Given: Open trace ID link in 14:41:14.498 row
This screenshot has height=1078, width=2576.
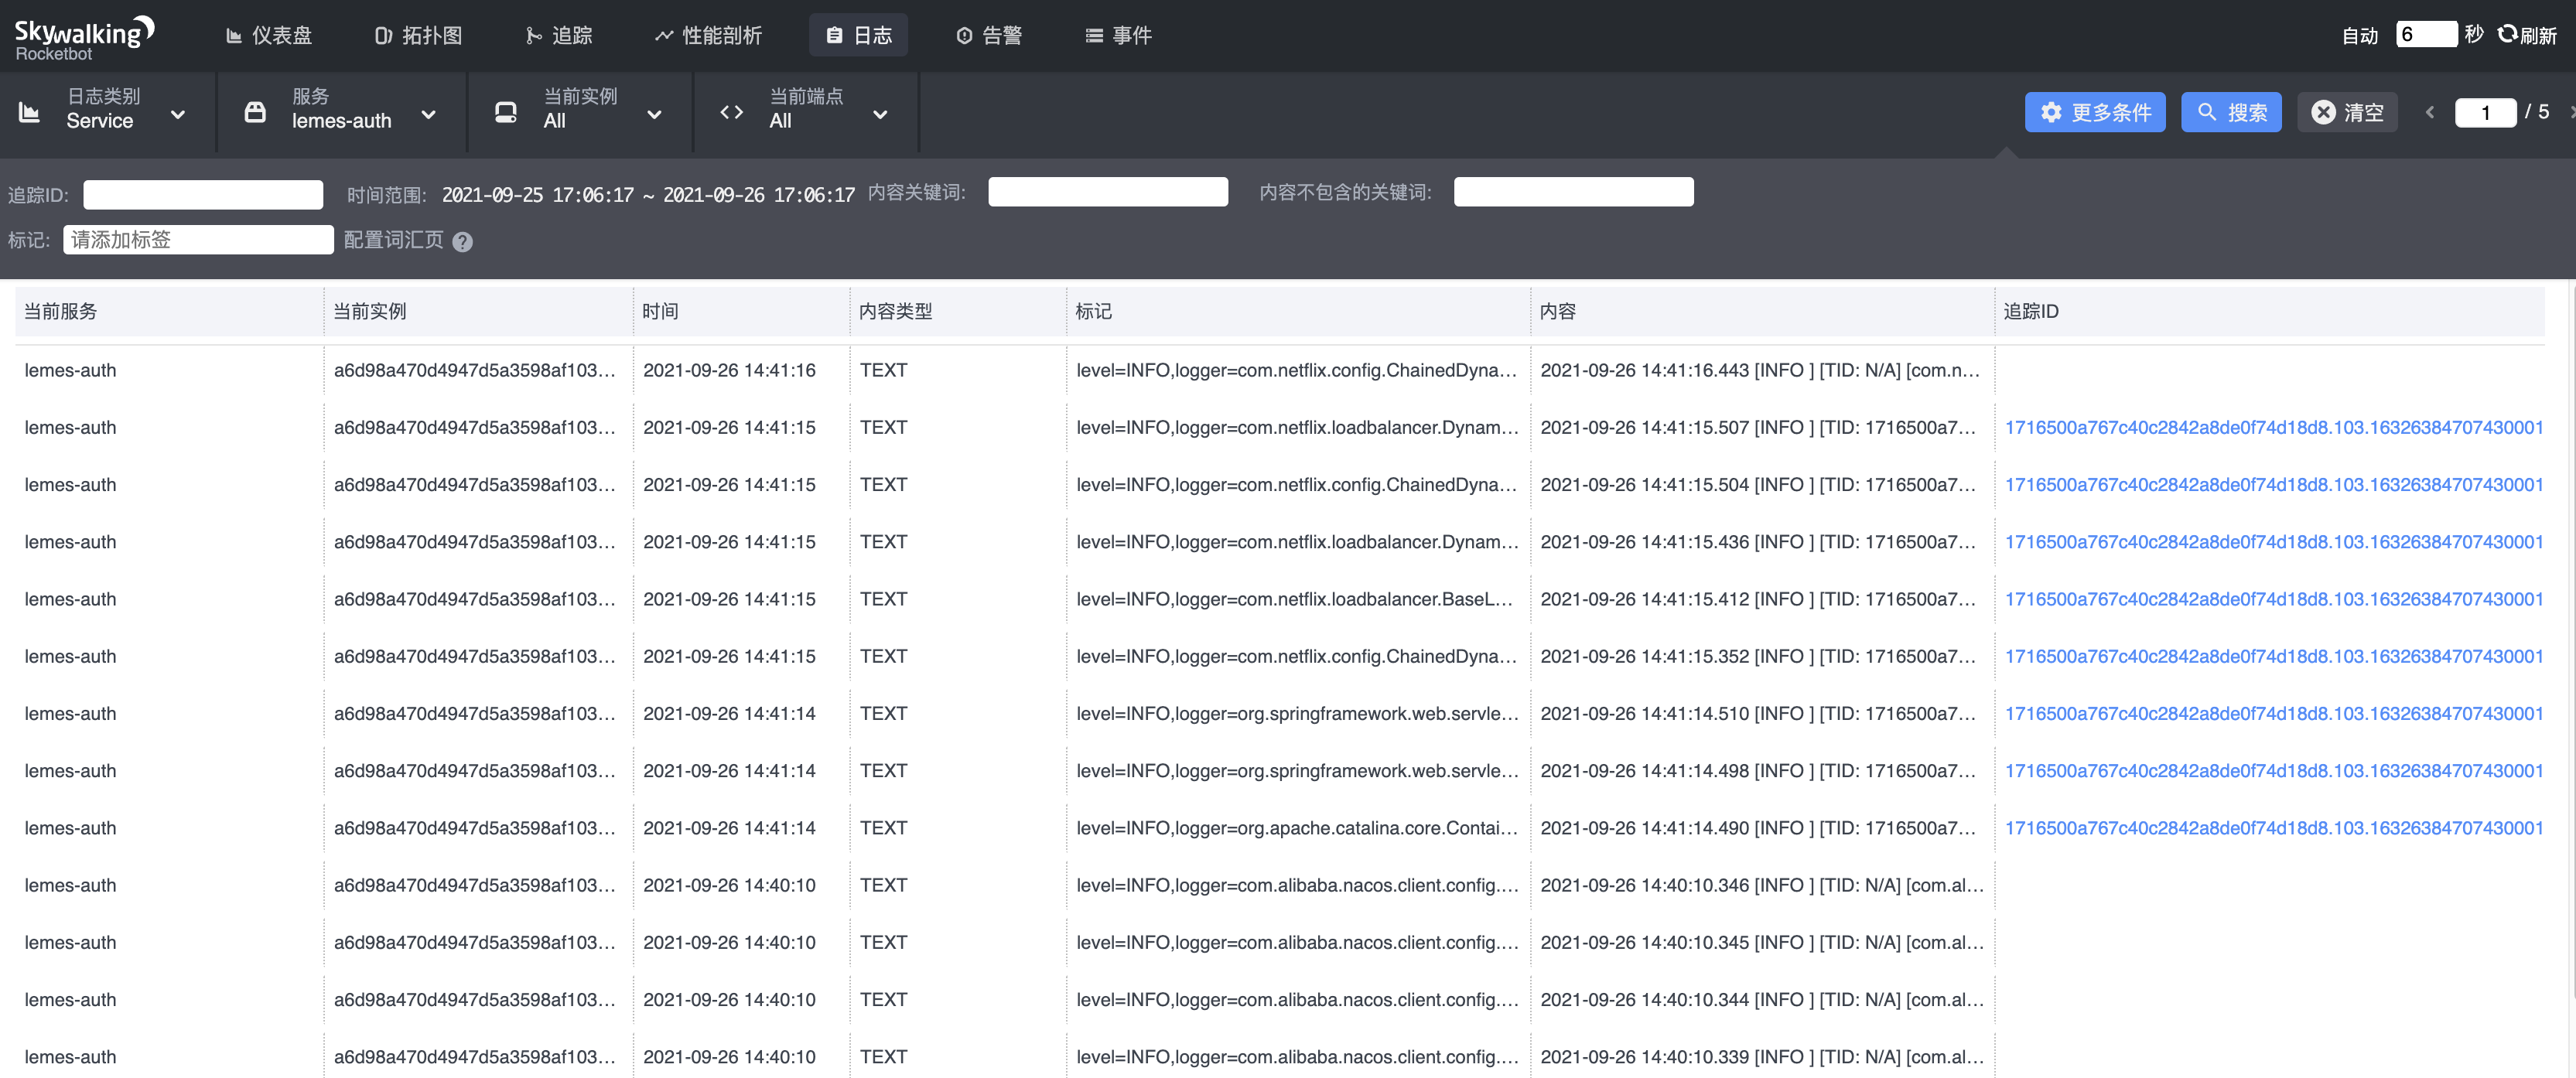Looking at the screenshot, I should pyautogui.click(x=2273, y=771).
